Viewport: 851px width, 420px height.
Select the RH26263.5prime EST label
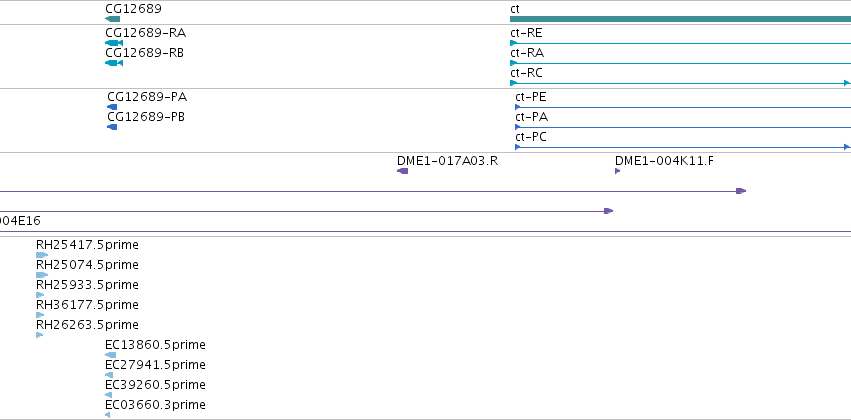pos(87,325)
